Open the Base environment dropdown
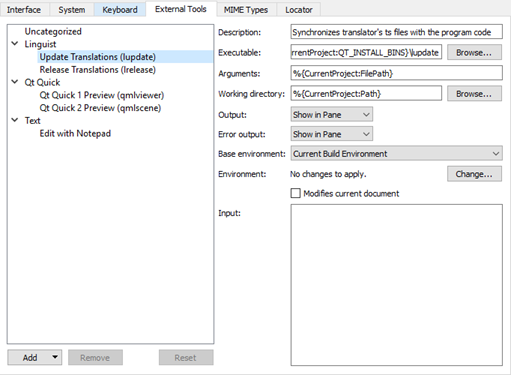Screen dimensions: 511x375 point(396,153)
